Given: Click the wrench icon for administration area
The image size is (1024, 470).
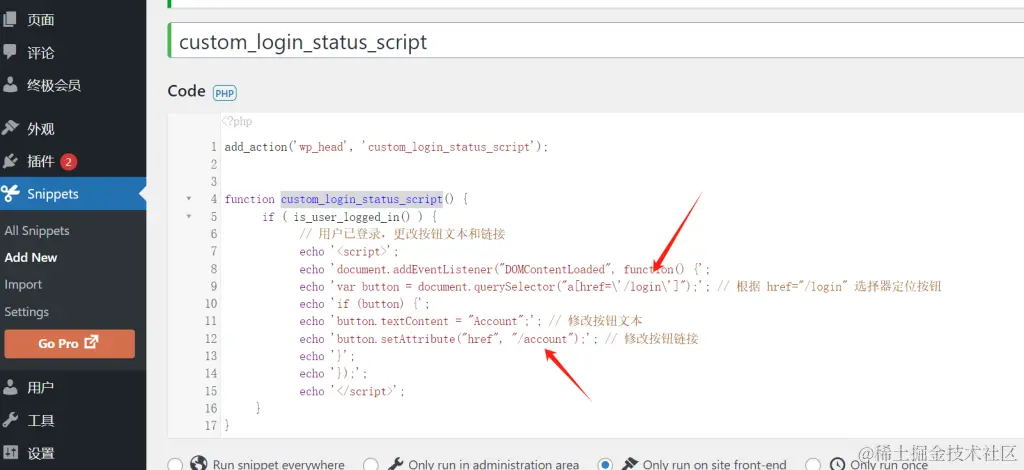Looking at the screenshot, I should tap(394, 464).
